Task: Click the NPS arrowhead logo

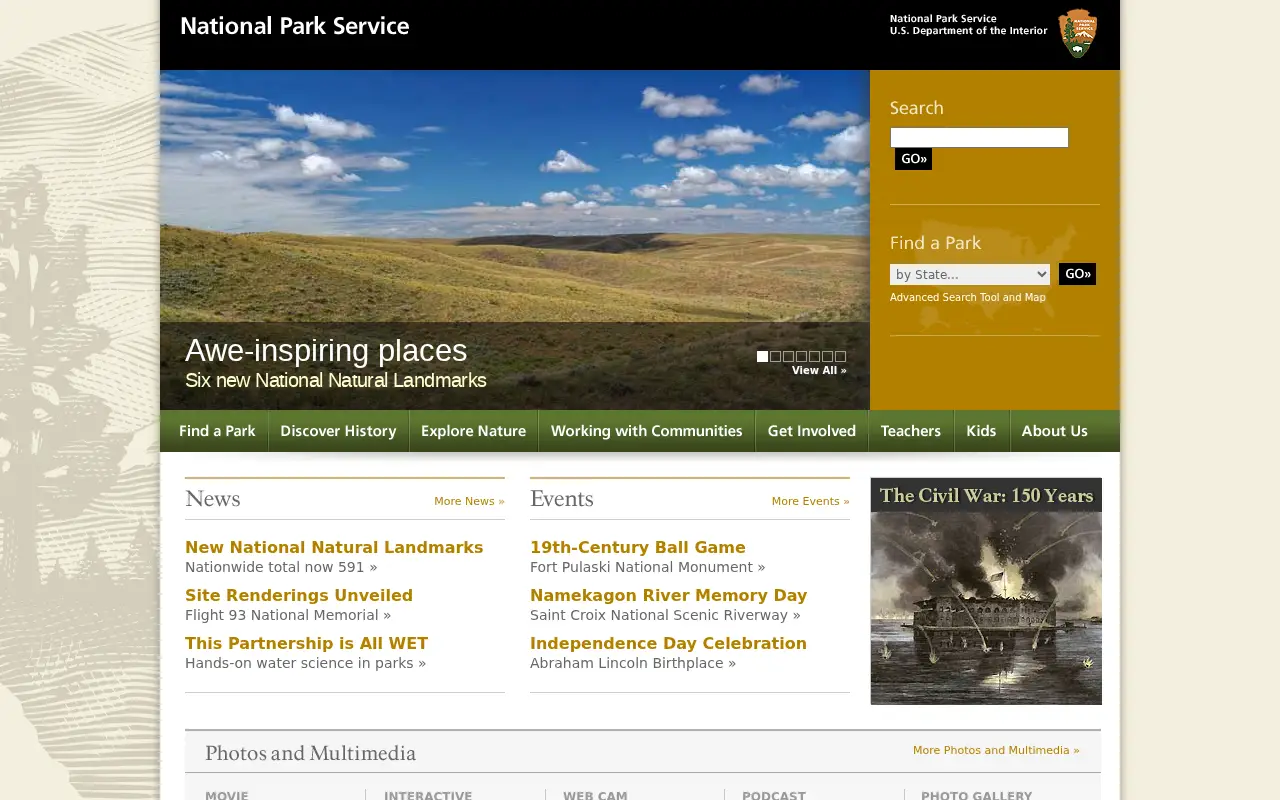Action: (x=1078, y=33)
